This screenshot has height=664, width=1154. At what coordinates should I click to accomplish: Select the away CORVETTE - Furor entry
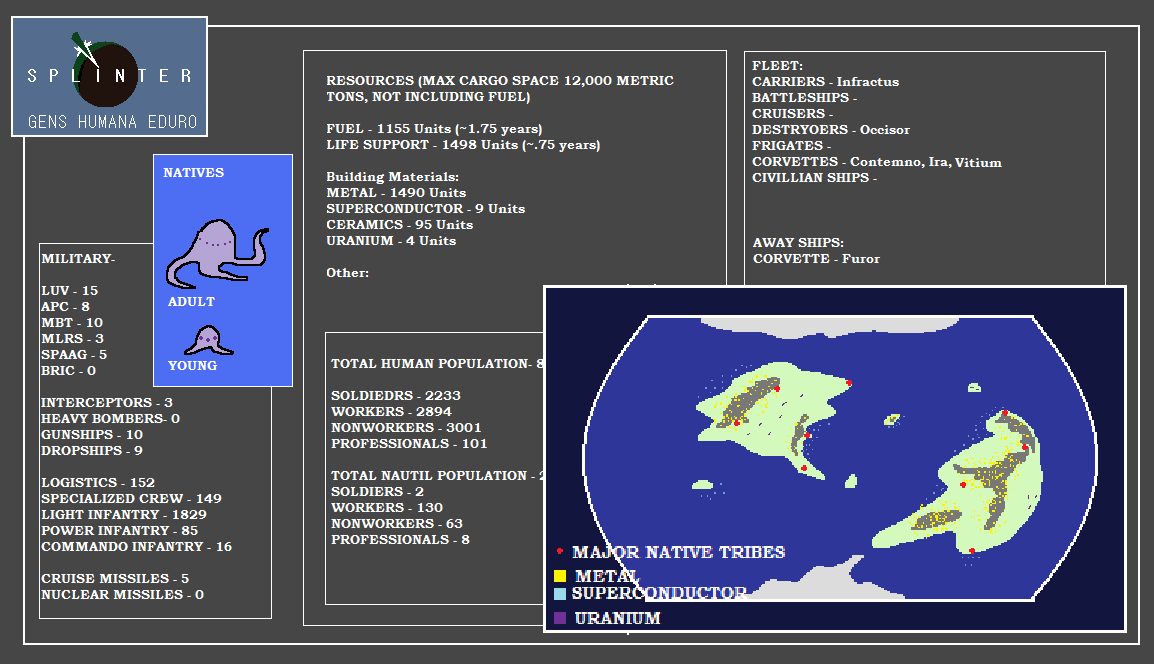816,259
